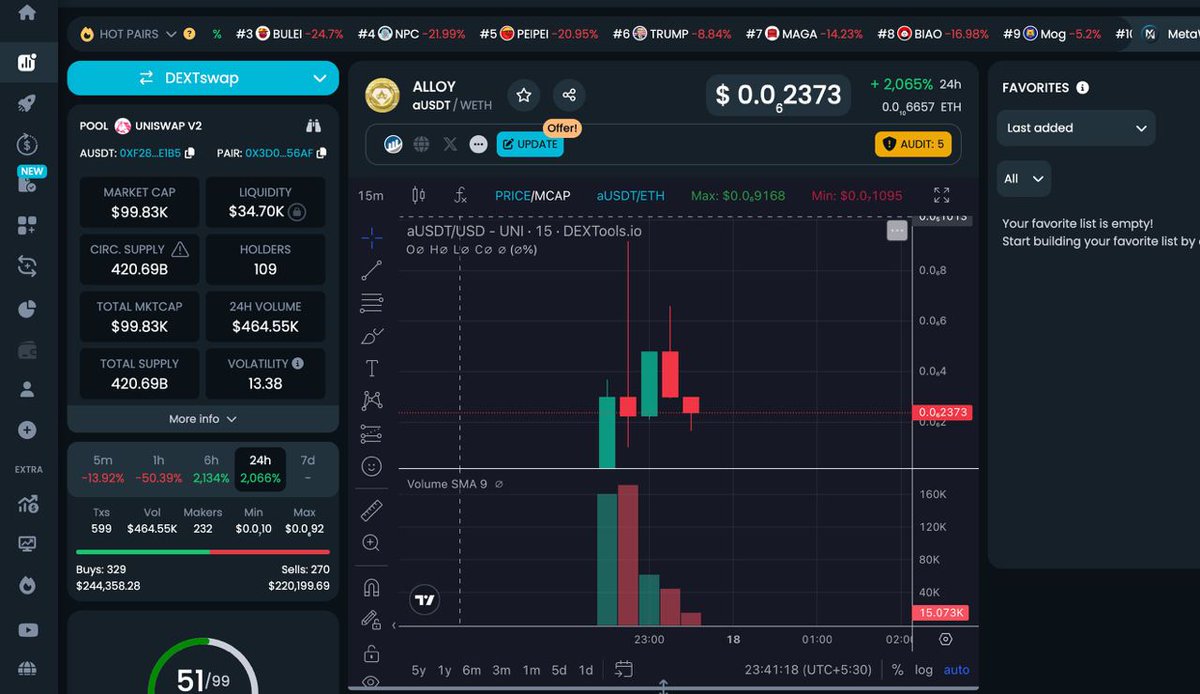Click the UPDATE button
Image resolution: width=1200 pixels, height=694 pixels.
[x=530, y=144]
